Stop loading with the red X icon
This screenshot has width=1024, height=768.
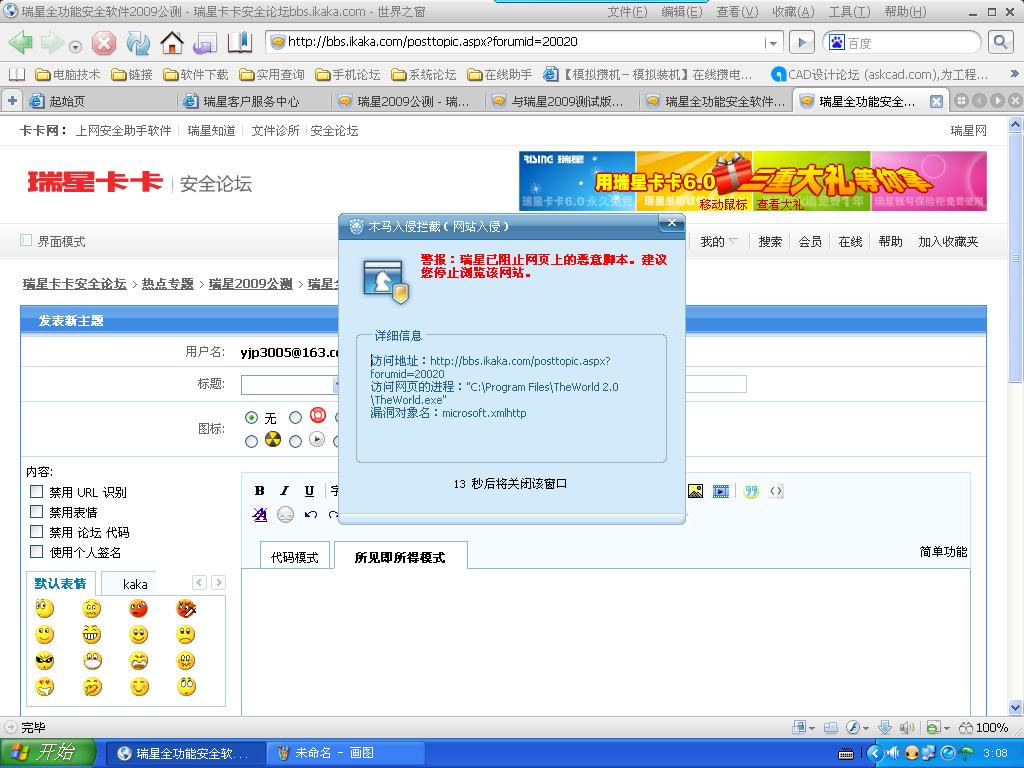(x=103, y=43)
